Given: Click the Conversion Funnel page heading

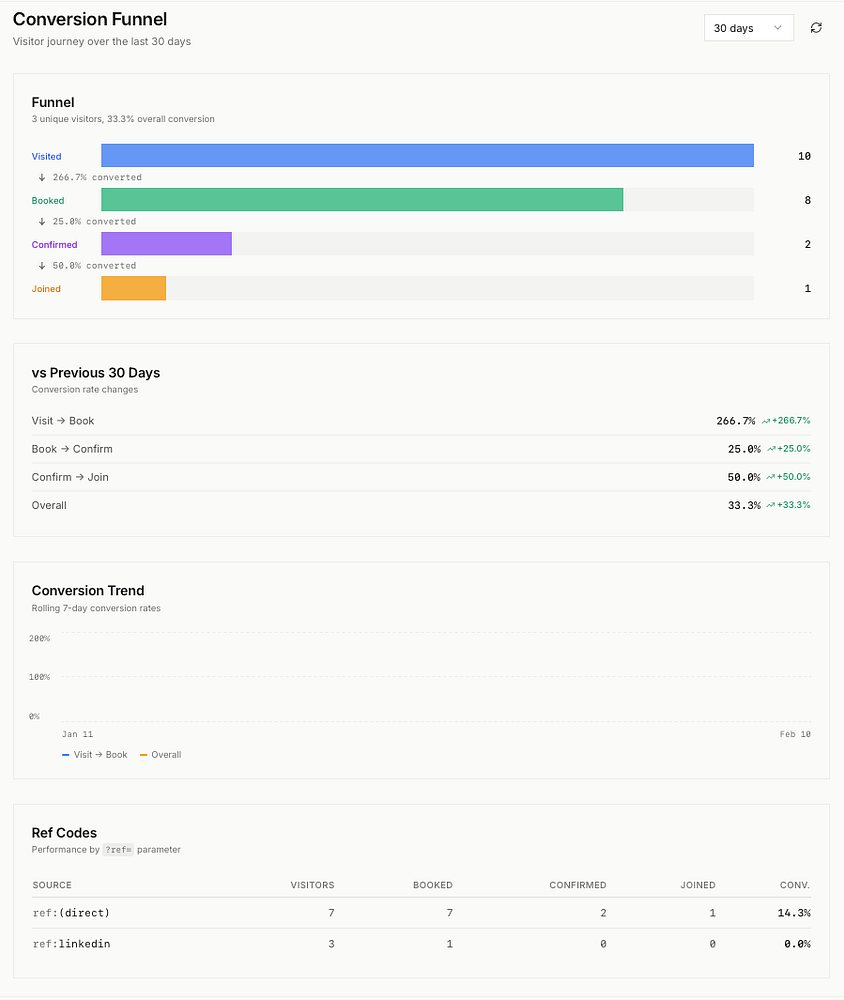Looking at the screenshot, I should pos(90,19).
